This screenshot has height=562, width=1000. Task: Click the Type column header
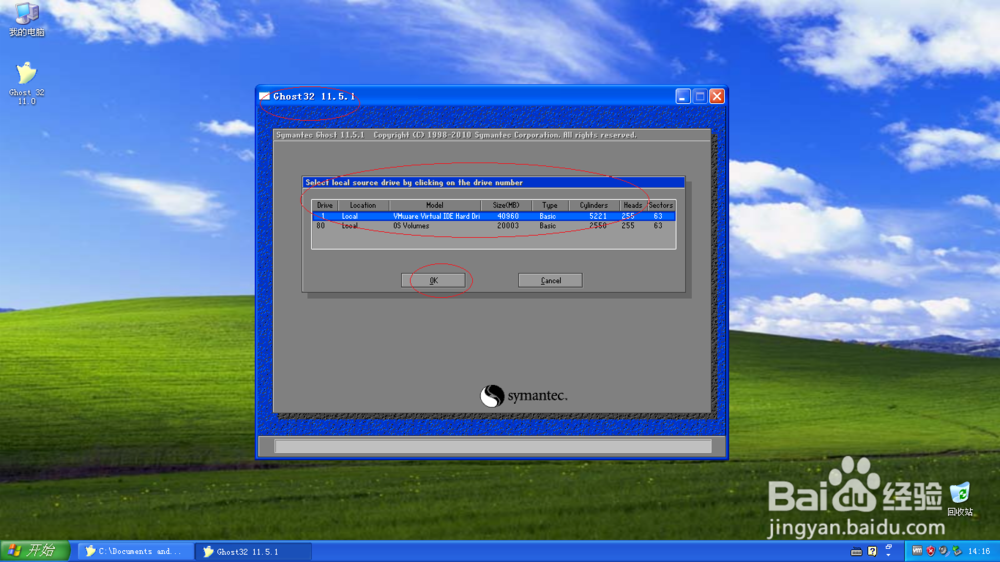tap(549, 205)
